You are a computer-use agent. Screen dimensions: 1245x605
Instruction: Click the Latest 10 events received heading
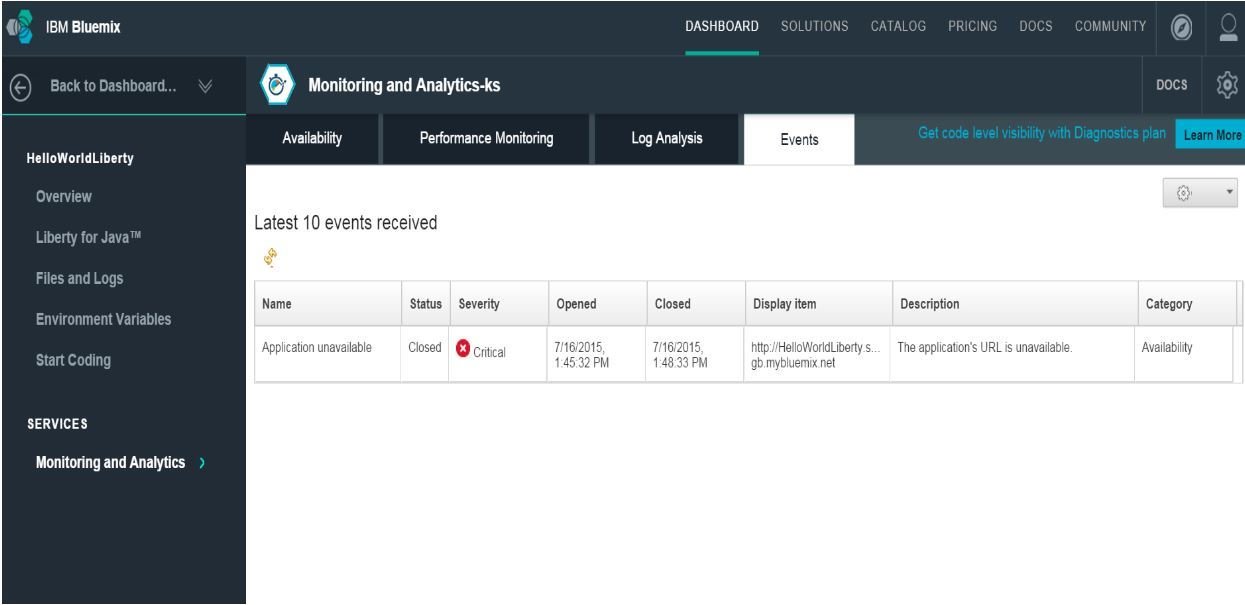coord(346,222)
